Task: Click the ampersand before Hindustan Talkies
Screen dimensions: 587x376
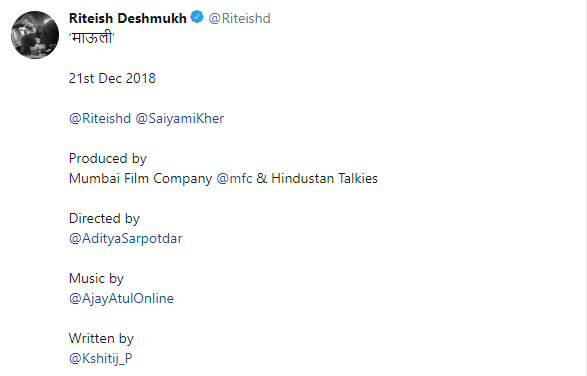Action: [x=262, y=178]
